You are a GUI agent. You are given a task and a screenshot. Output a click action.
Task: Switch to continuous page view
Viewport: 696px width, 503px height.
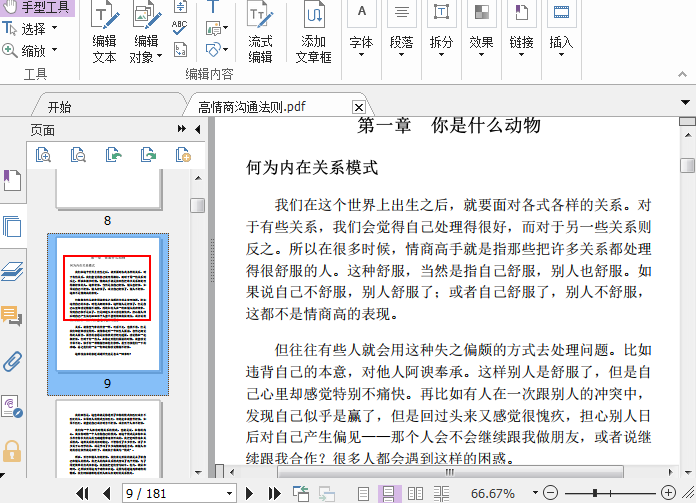[389, 493]
